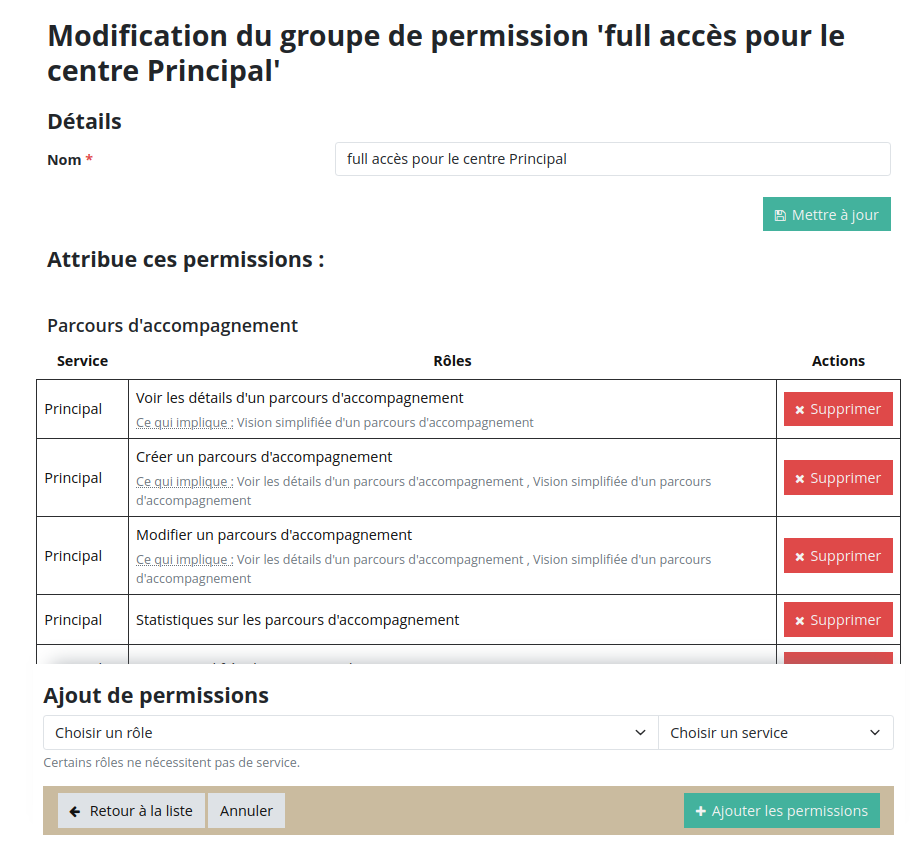
Task: Click the chevron arrow of the role selector
Action: pyautogui.click(x=641, y=733)
